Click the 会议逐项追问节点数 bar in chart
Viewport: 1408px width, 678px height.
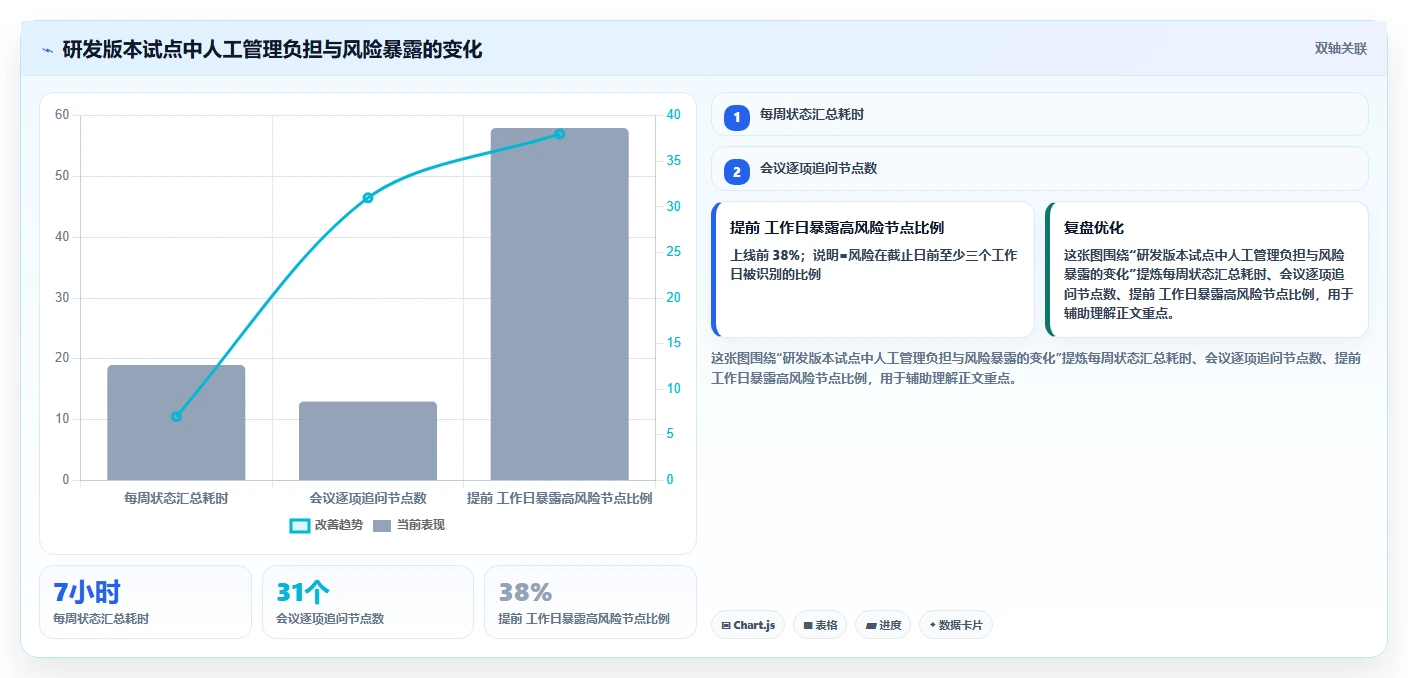368,441
